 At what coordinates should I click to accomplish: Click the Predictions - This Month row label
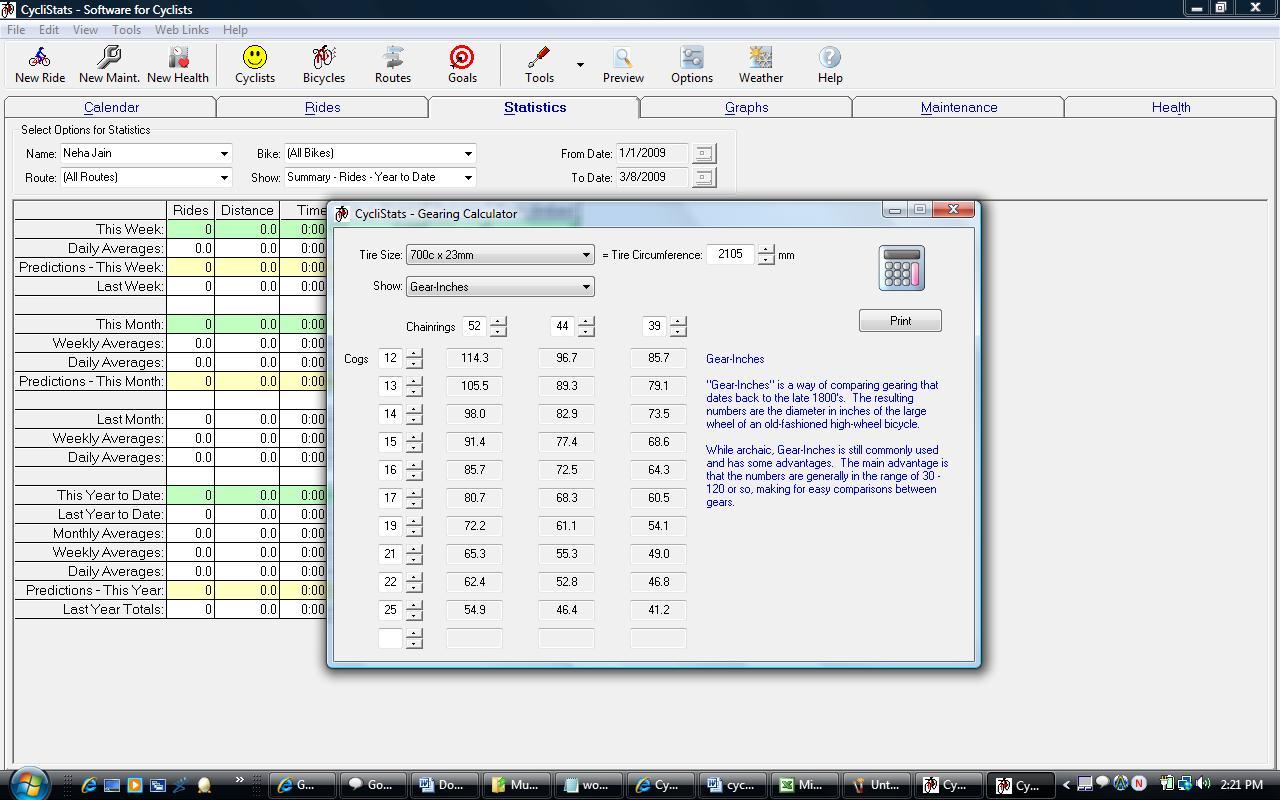tap(90, 381)
